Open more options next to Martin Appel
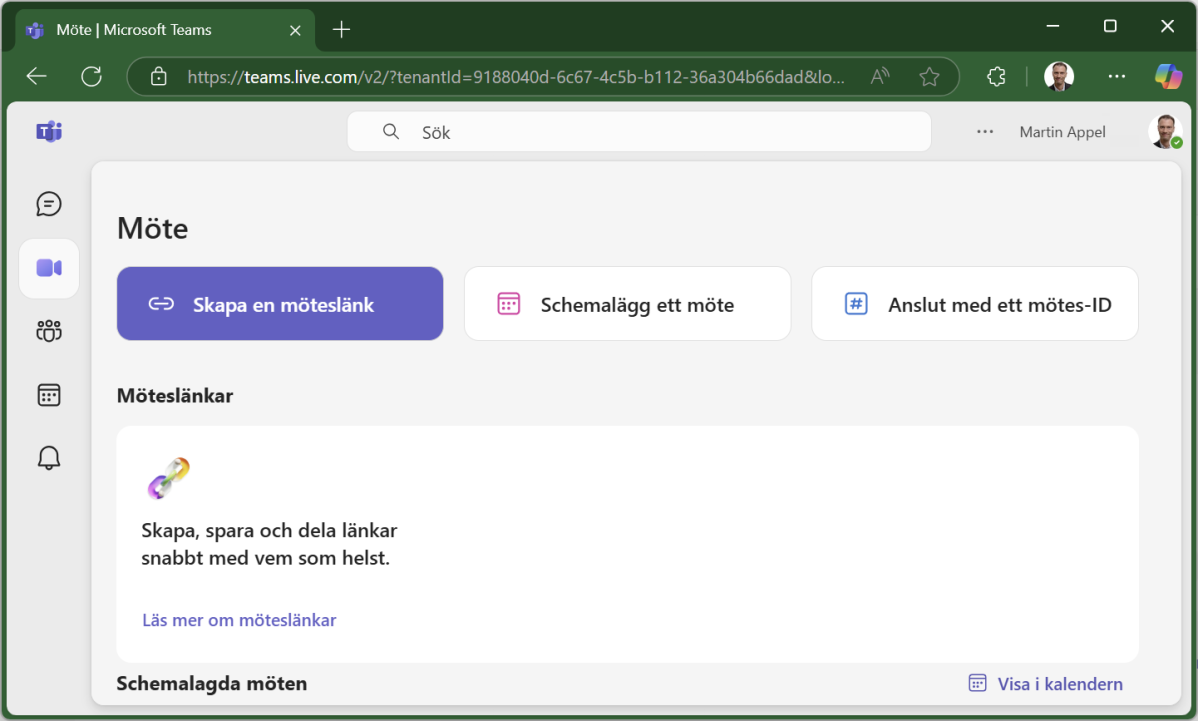The image size is (1198, 721). 985,131
